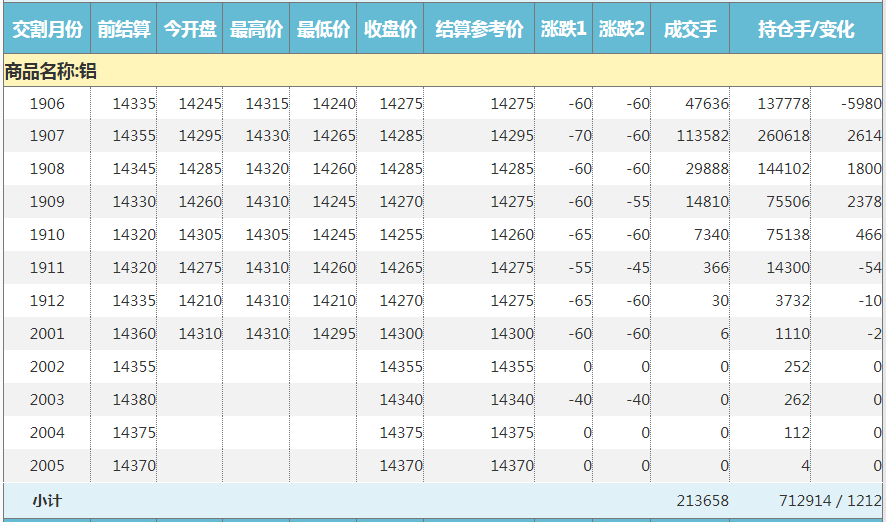The width and height of the screenshot is (886, 522).
Task: Click open interest value 137778
Action: pyautogui.click(x=783, y=103)
